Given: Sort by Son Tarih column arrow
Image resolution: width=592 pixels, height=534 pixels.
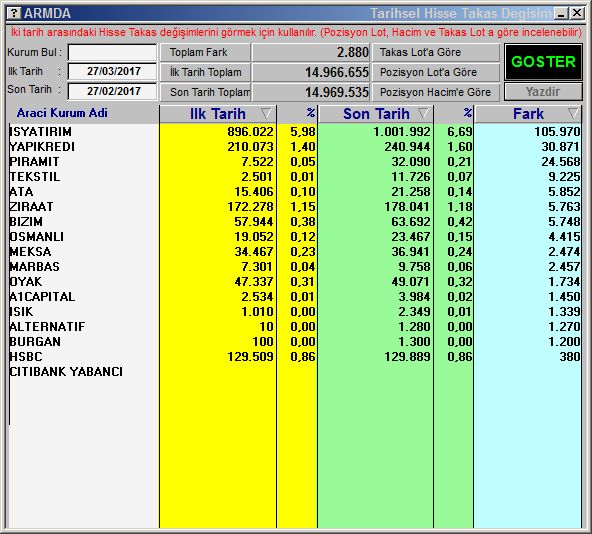Looking at the screenshot, I should coord(424,113).
